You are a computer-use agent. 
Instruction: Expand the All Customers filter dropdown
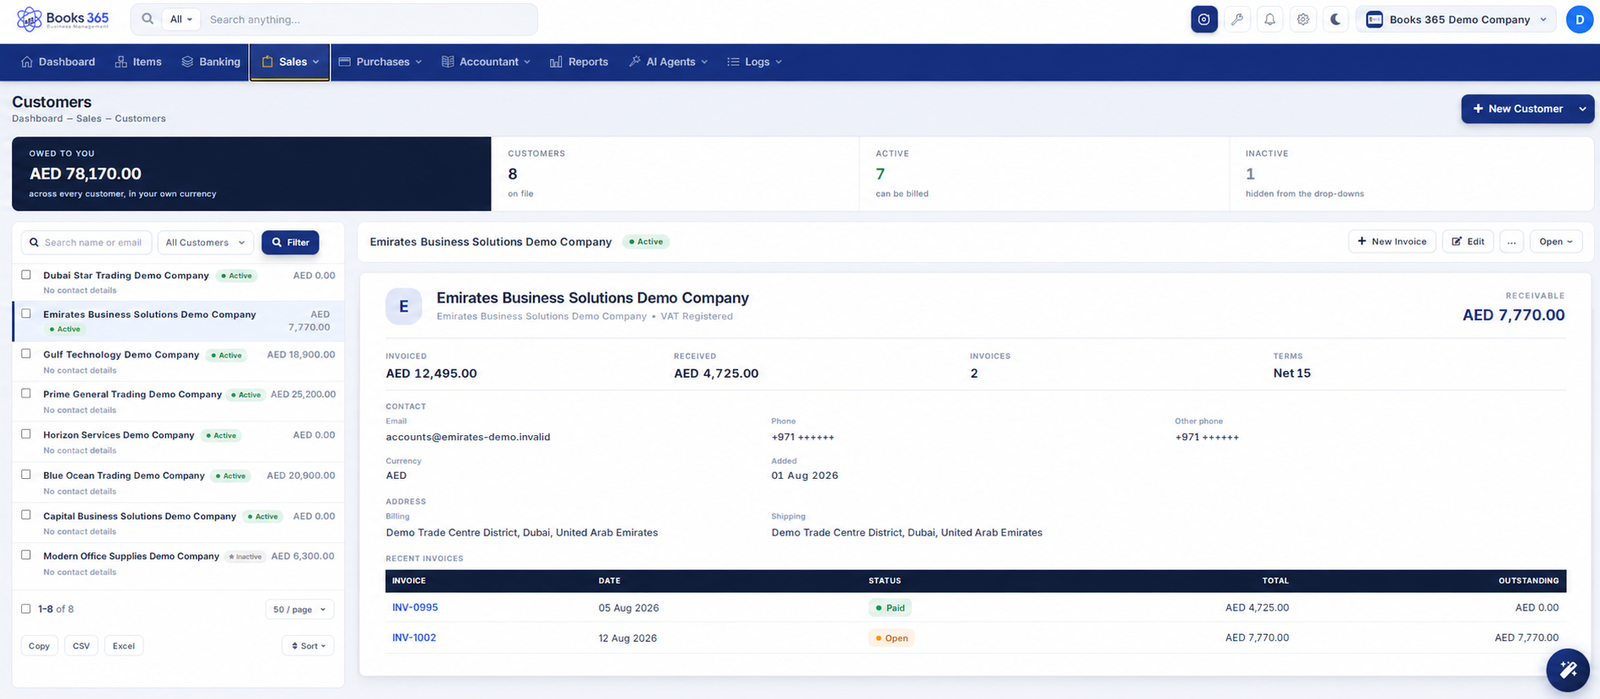(x=205, y=242)
